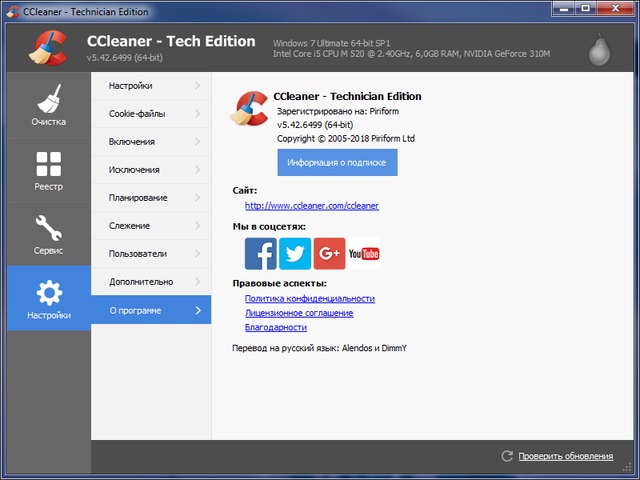Expand the Пользователи menu chevron

pos(197,254)
